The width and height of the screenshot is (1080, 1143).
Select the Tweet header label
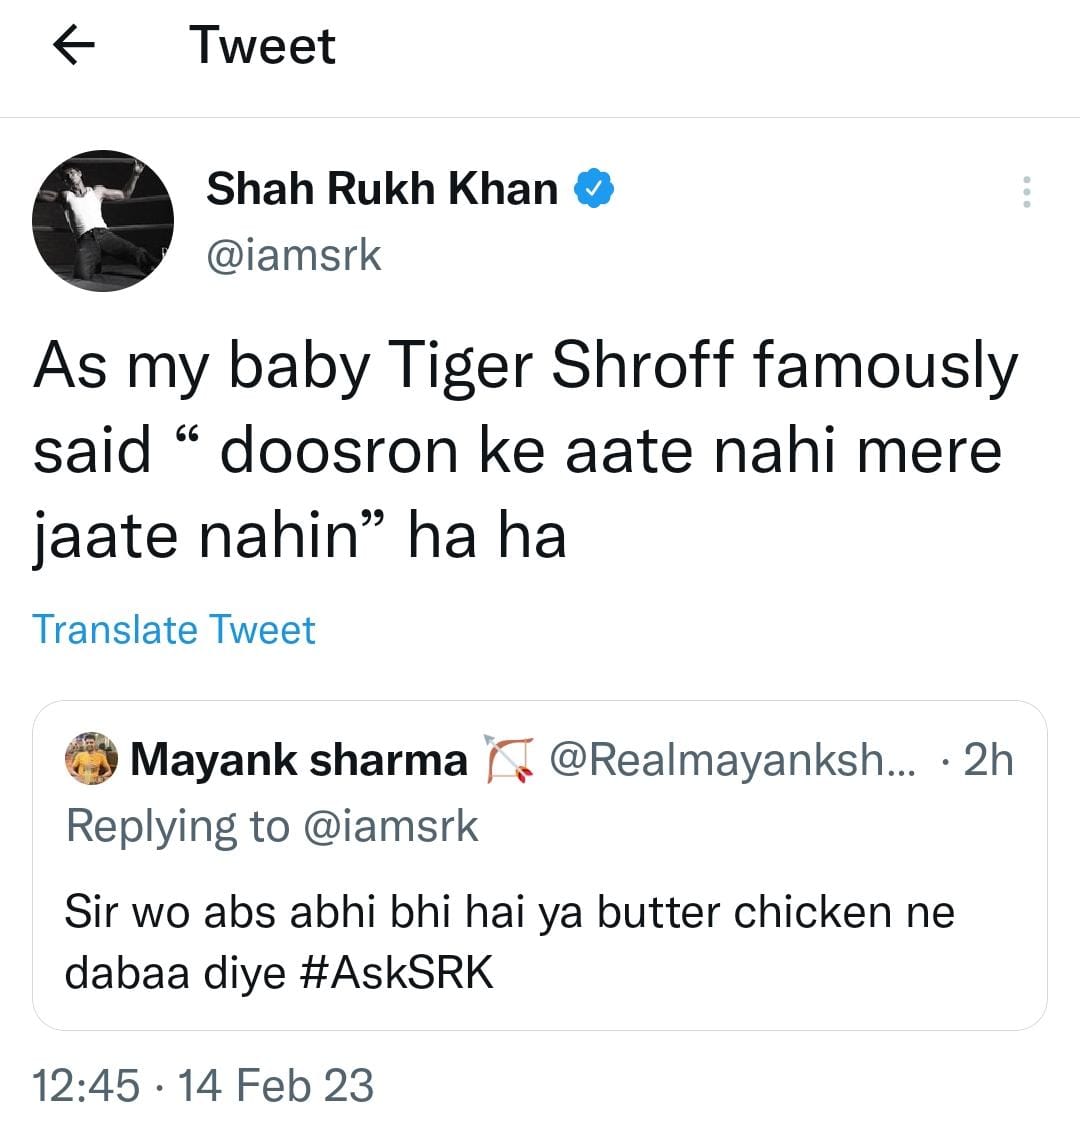pos(263,44)
